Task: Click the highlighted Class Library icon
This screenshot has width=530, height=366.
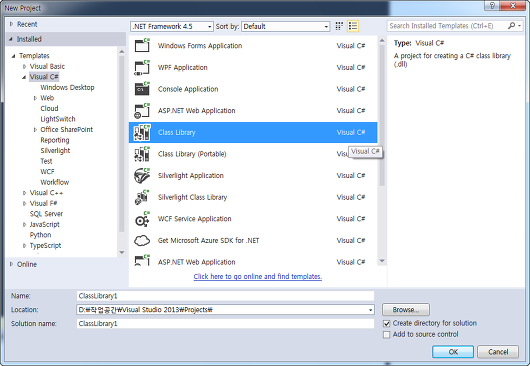Action: tap(142, 132)
